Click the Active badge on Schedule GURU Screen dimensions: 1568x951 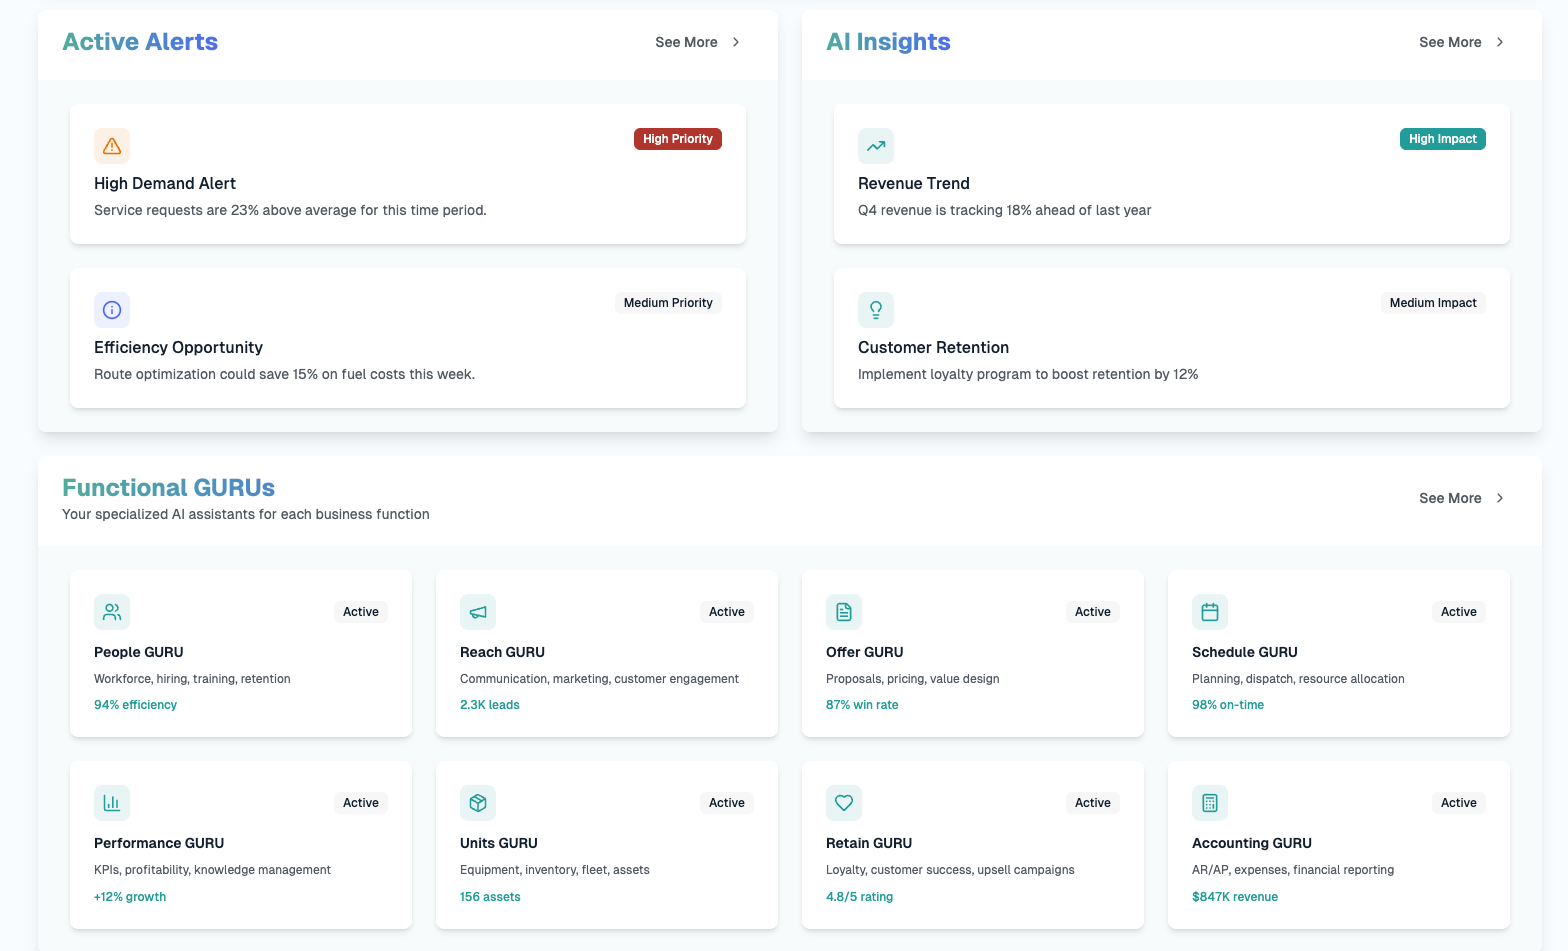coord(1459,612)
